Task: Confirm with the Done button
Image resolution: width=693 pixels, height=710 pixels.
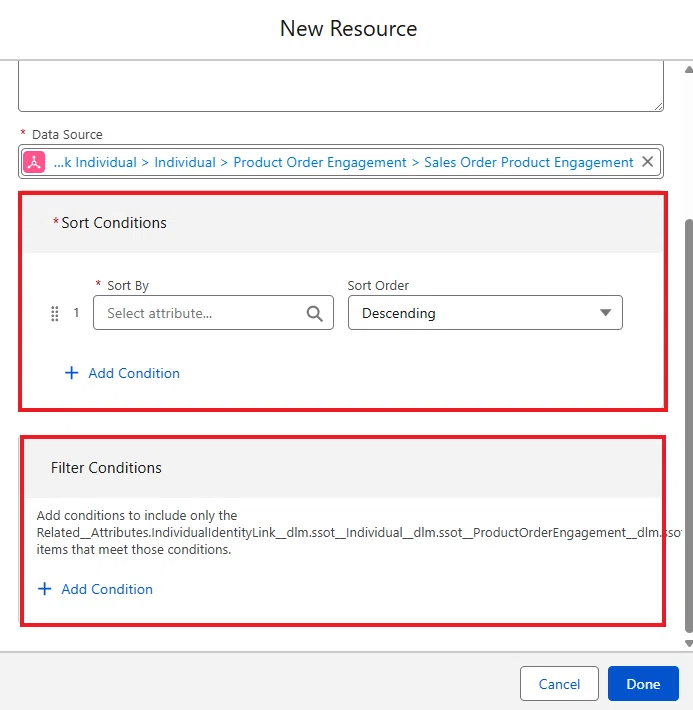Action: pos(643,684)
